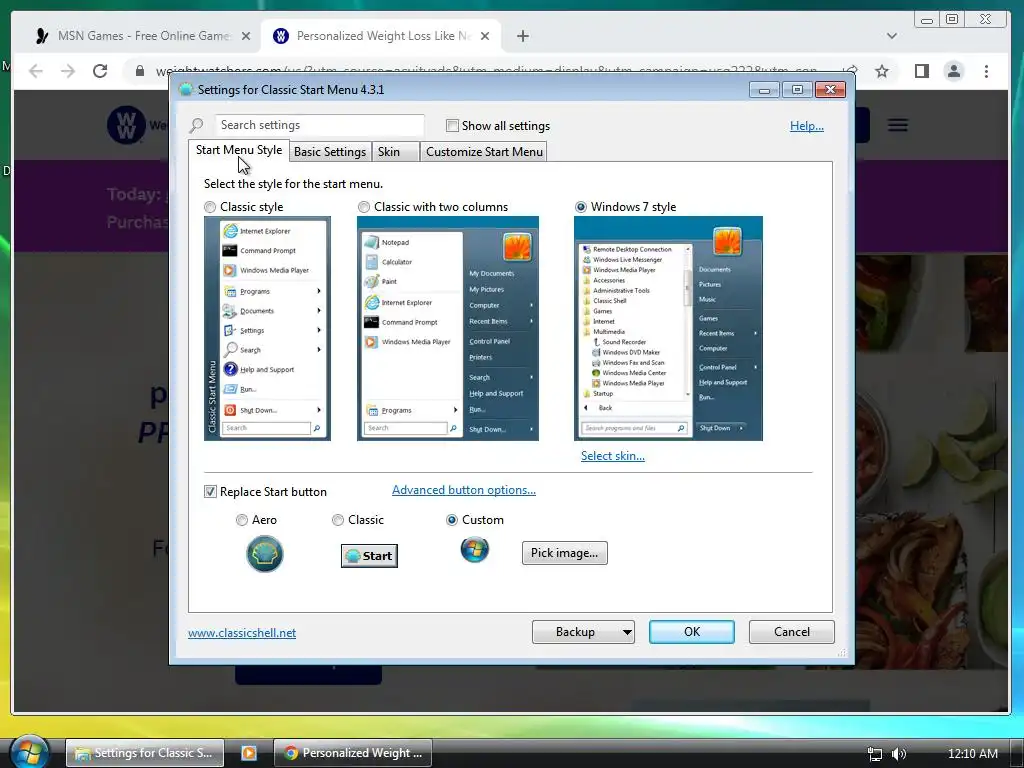The image size is (1024, 768).
Task: Click the Search settings input field
Action: coord(319,125)
